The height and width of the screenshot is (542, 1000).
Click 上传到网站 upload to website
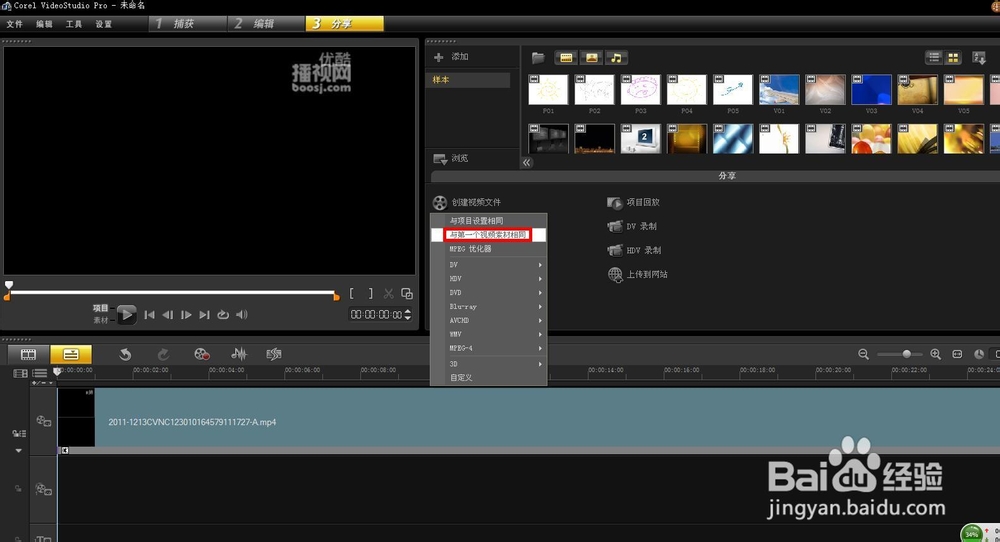pos(638,275)
